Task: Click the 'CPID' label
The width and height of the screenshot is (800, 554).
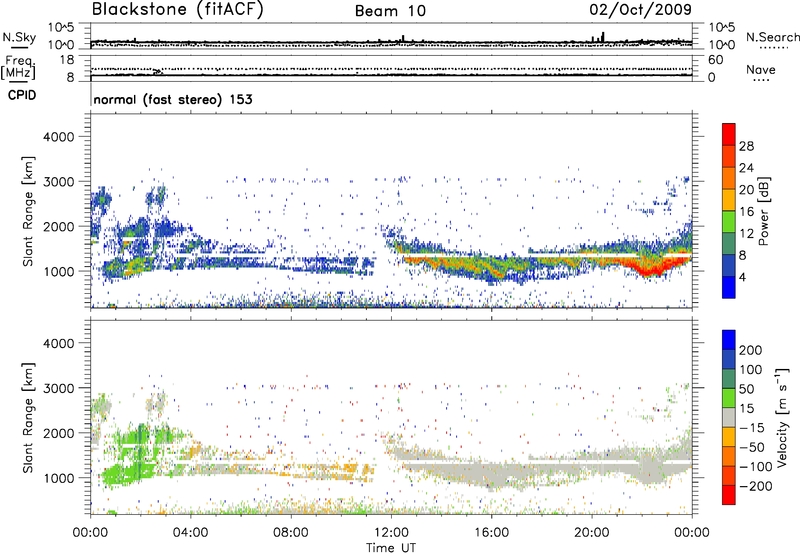Action: pos(22,95)
